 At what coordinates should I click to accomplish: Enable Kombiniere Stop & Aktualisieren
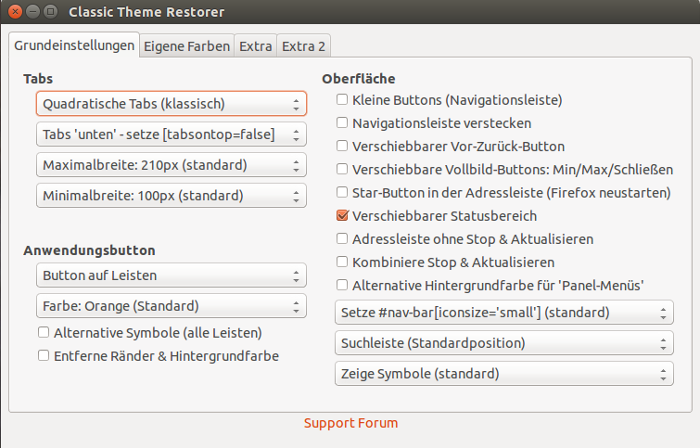click(x=343, y=262)
